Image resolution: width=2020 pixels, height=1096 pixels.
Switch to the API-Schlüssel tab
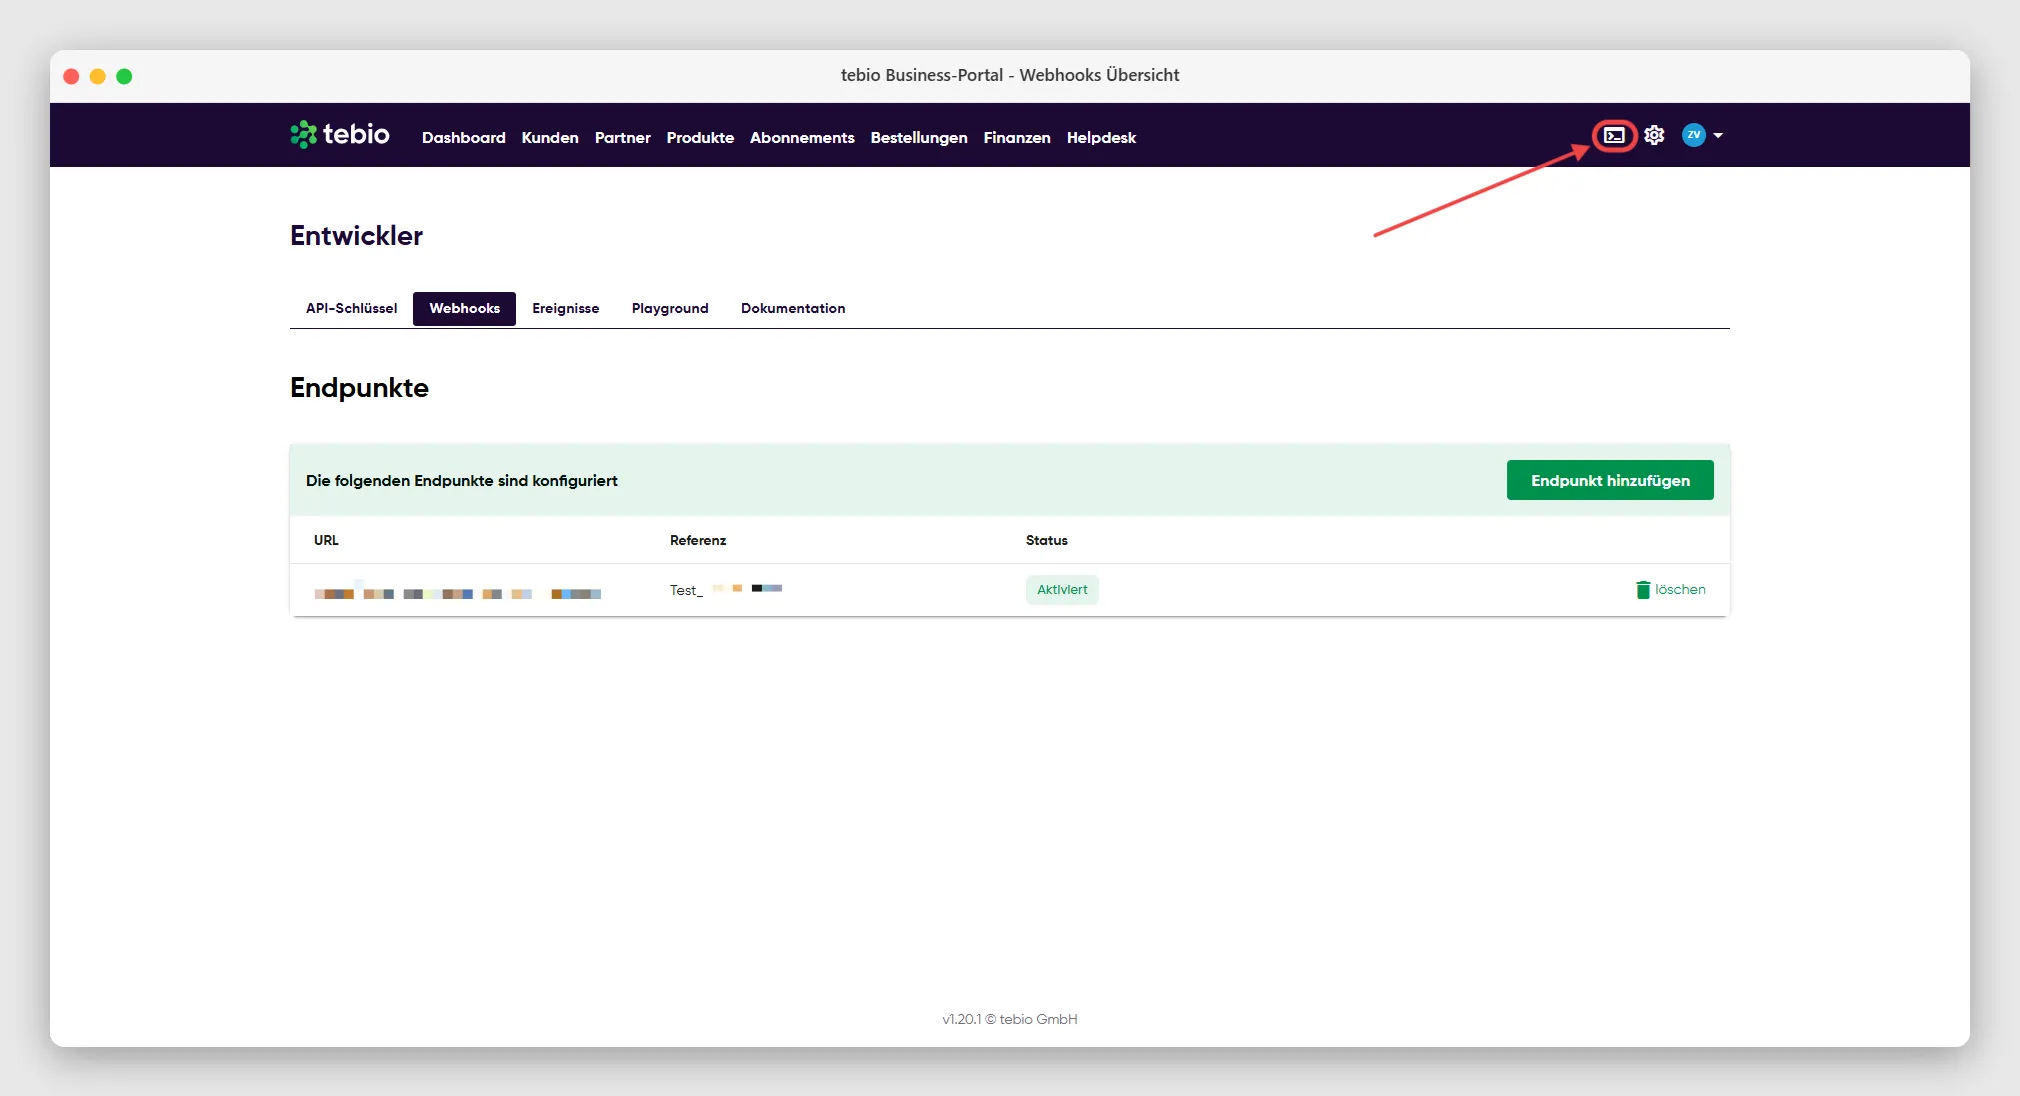[351, 308]
